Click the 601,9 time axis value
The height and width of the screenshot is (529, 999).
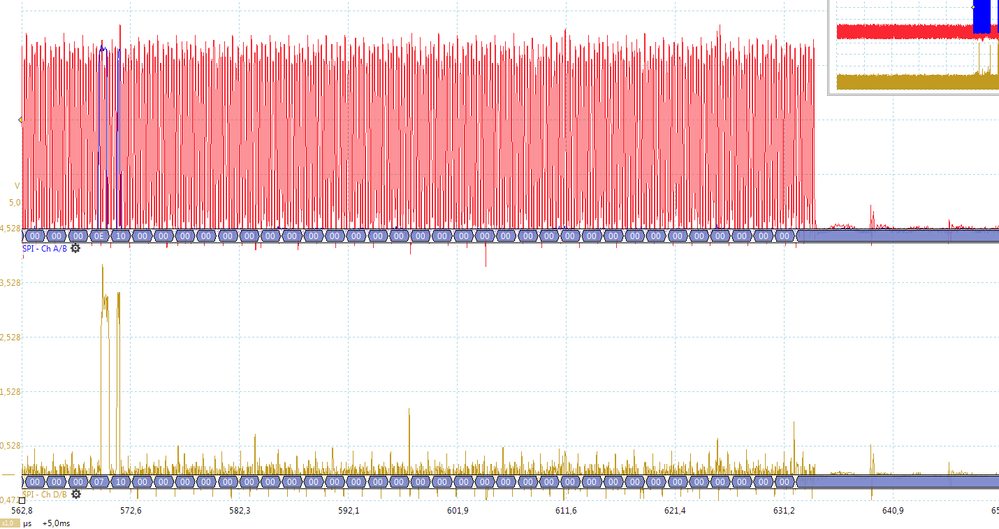click(457, 511)
